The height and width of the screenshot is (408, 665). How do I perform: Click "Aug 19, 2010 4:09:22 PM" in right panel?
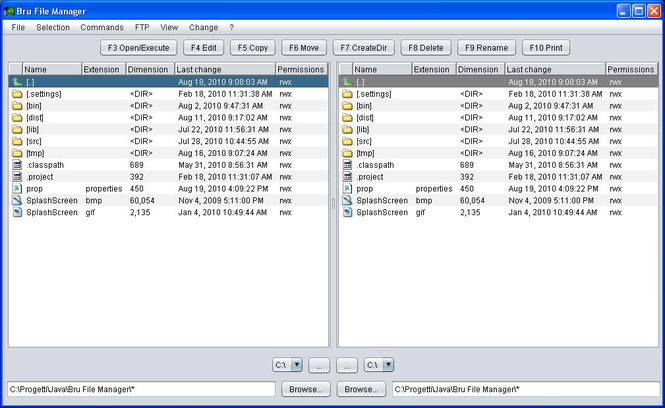pyautogui.click(x=553, y=189)
